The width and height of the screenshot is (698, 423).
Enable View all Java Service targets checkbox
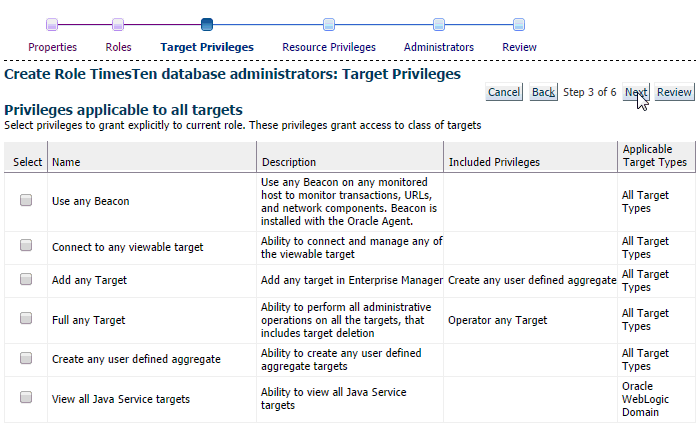[26, 397]
